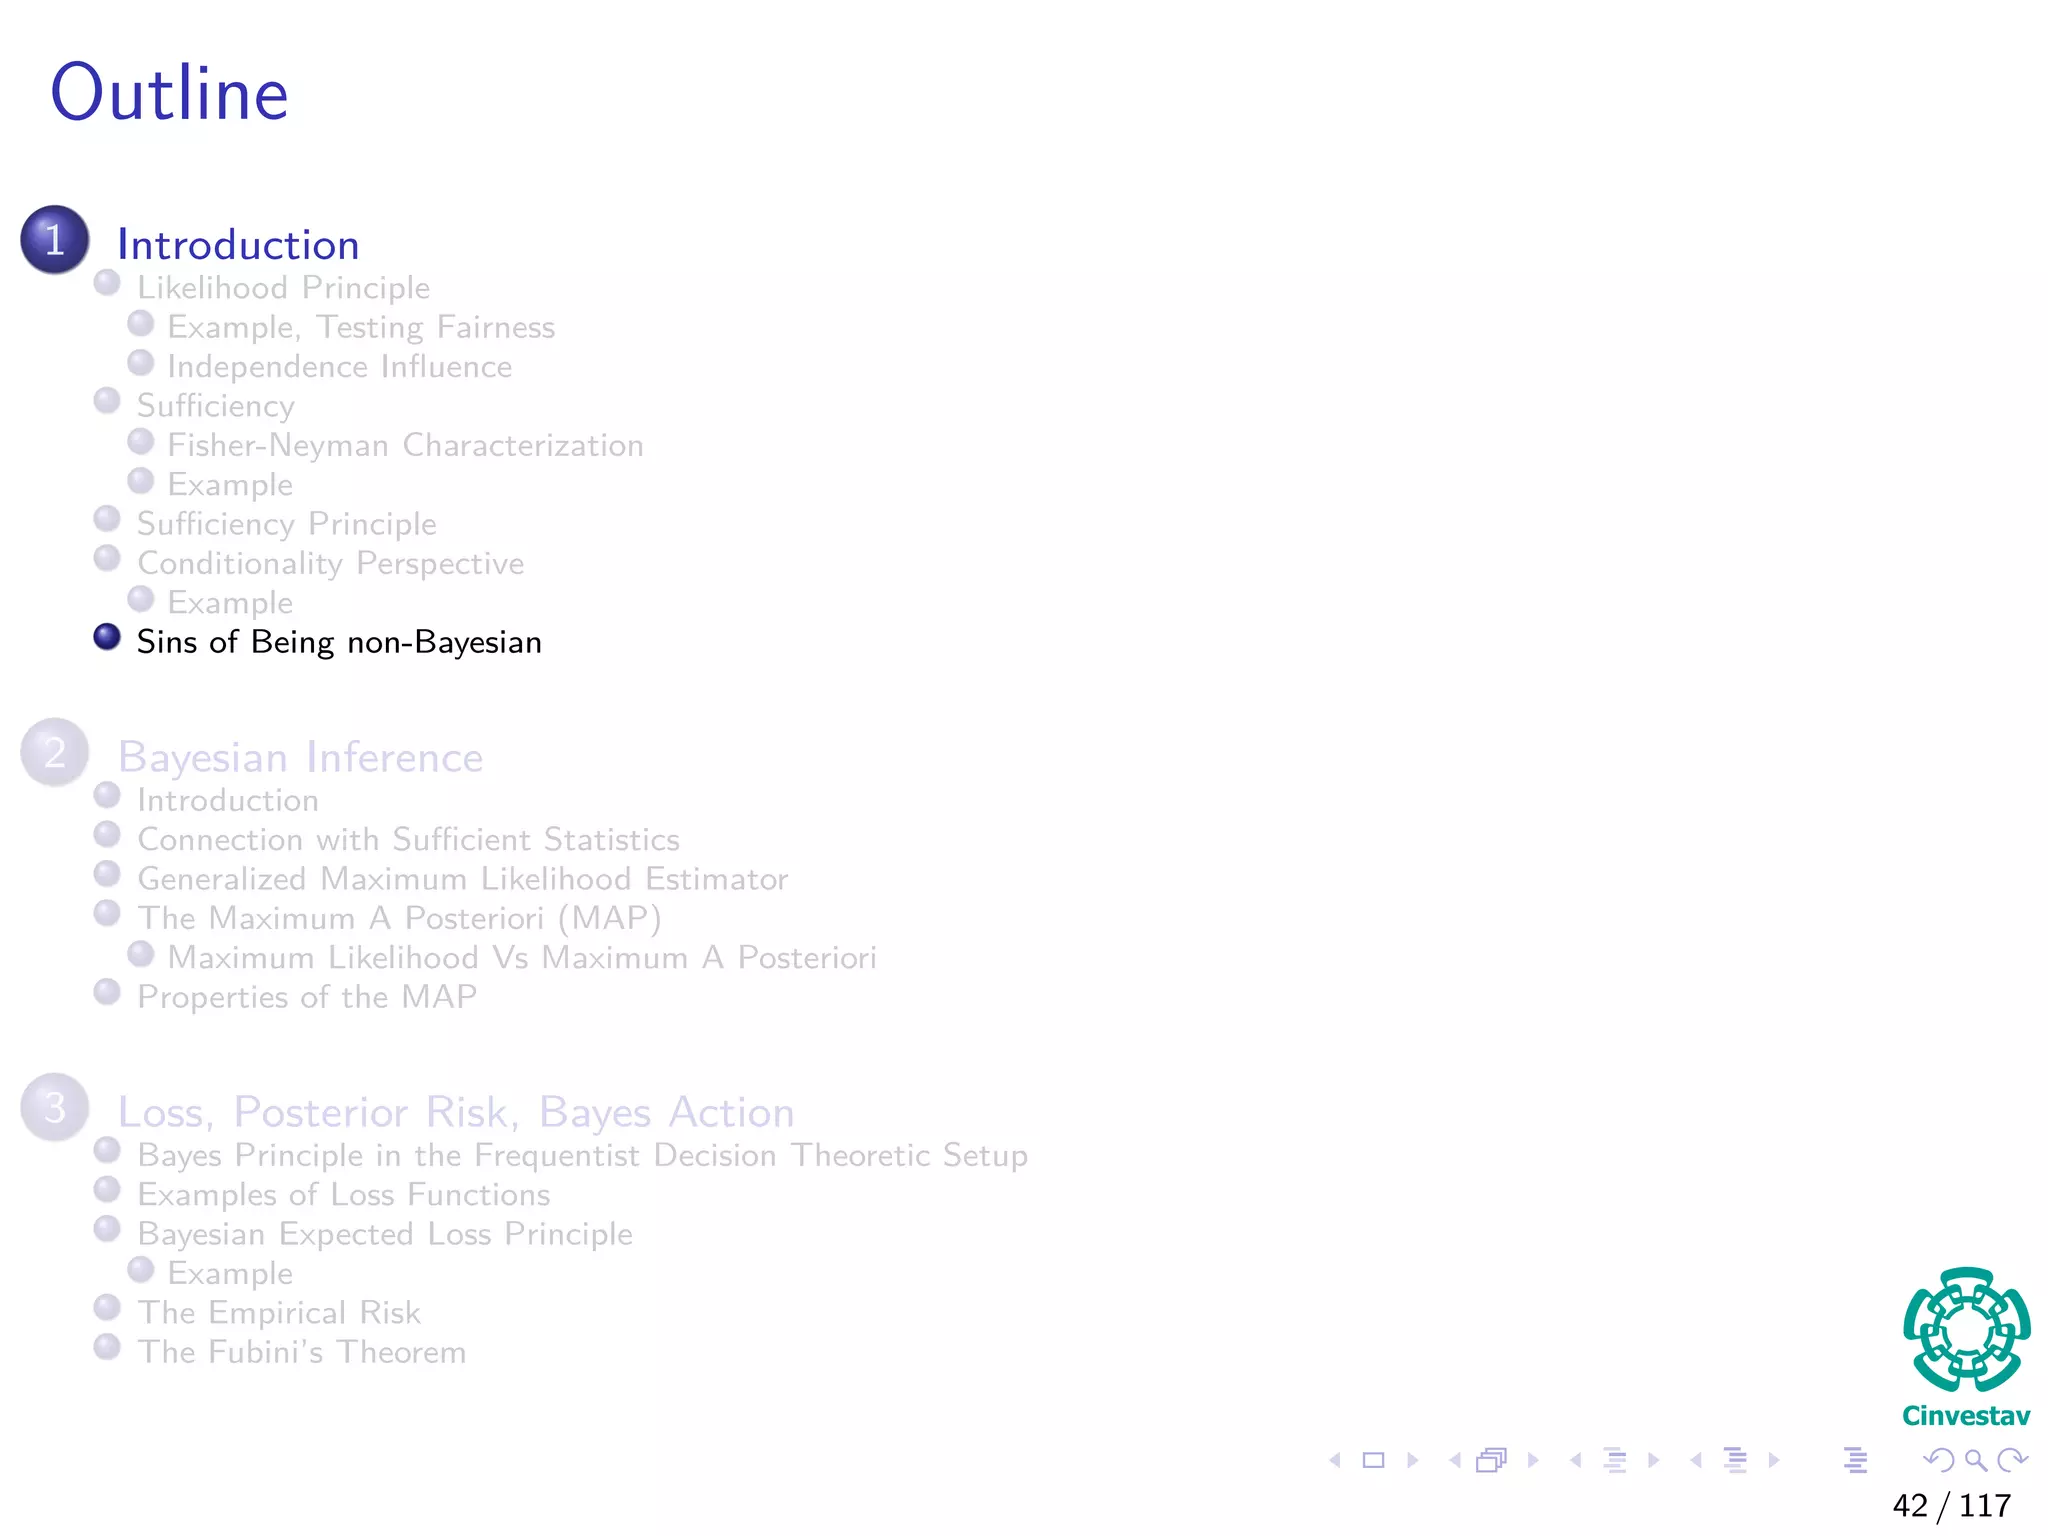
Task: Go to The Fubini's Theorem entry
Action: (301, 1352)
